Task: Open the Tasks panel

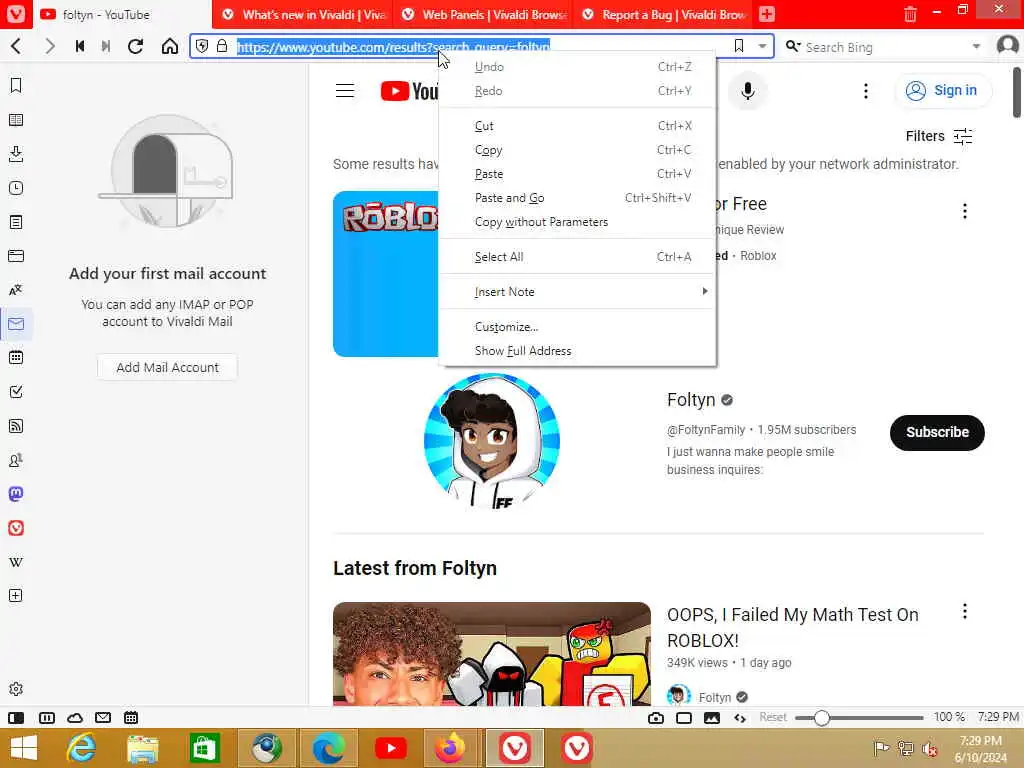Action: click(16, 392)
